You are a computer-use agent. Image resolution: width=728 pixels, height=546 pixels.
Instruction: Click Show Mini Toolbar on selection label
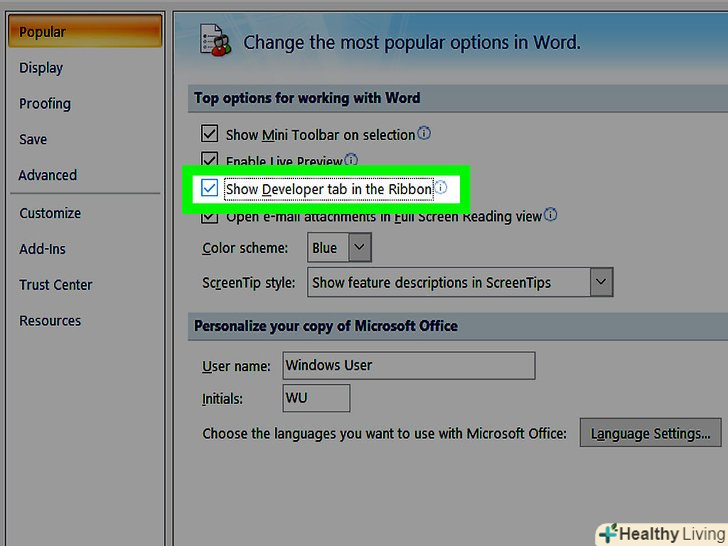[x=320, y=135]
